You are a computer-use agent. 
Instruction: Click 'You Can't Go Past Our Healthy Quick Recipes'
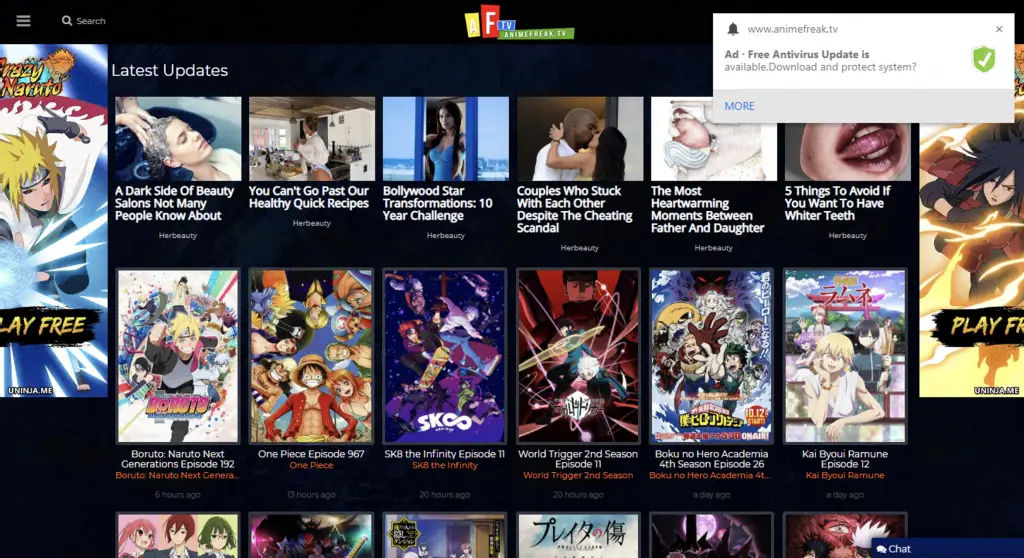[309, 197]
